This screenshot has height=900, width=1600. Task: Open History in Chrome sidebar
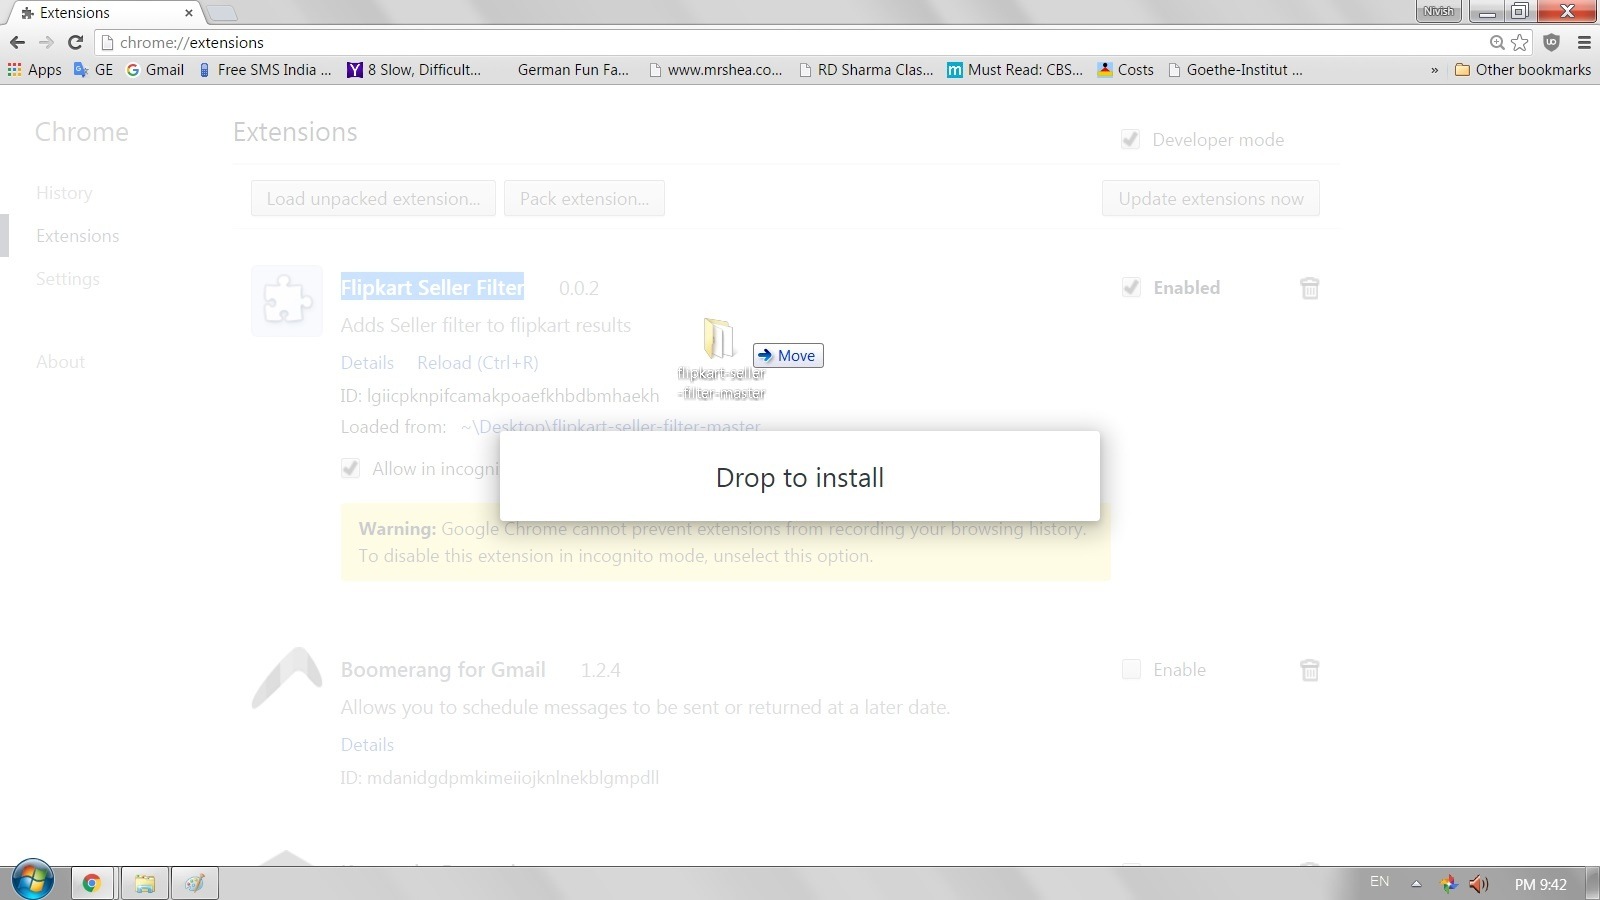64,193
